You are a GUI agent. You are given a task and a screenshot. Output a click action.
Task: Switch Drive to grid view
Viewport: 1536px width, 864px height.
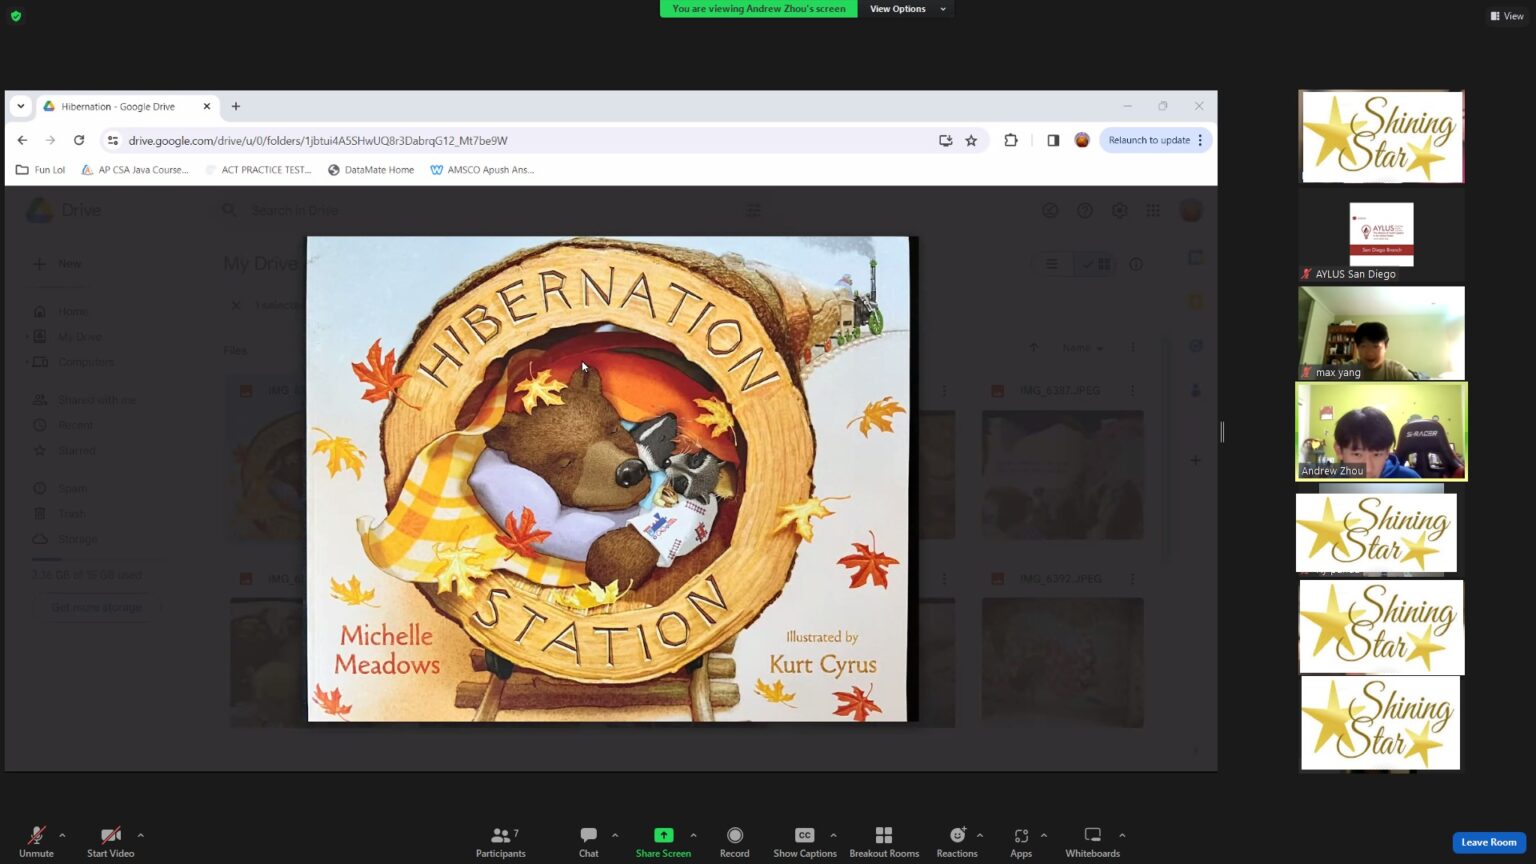(1095, 264)
